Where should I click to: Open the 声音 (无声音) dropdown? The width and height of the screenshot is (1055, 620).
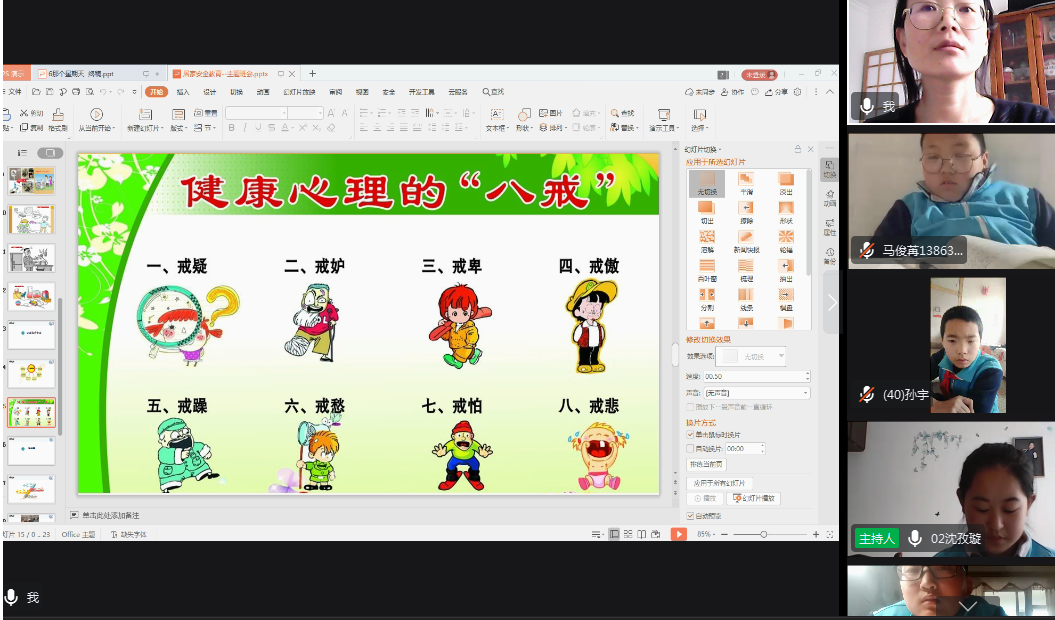coord(756,393)
